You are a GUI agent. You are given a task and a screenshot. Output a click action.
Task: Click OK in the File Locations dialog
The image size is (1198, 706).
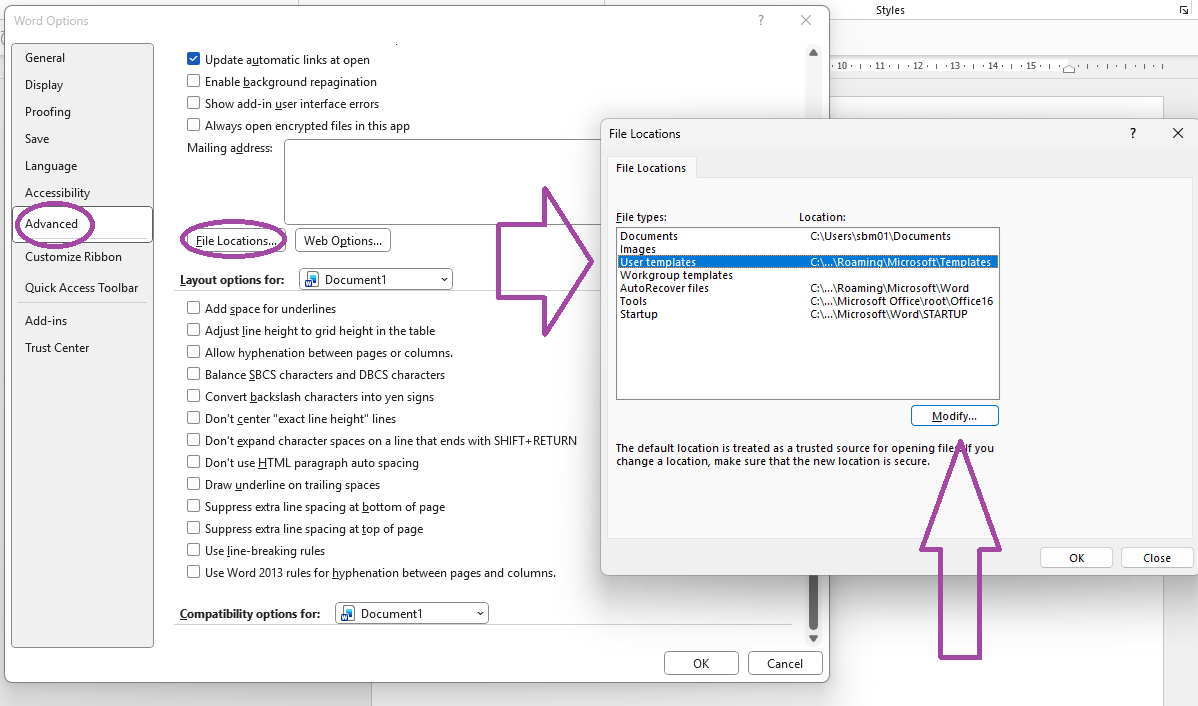1076,557
